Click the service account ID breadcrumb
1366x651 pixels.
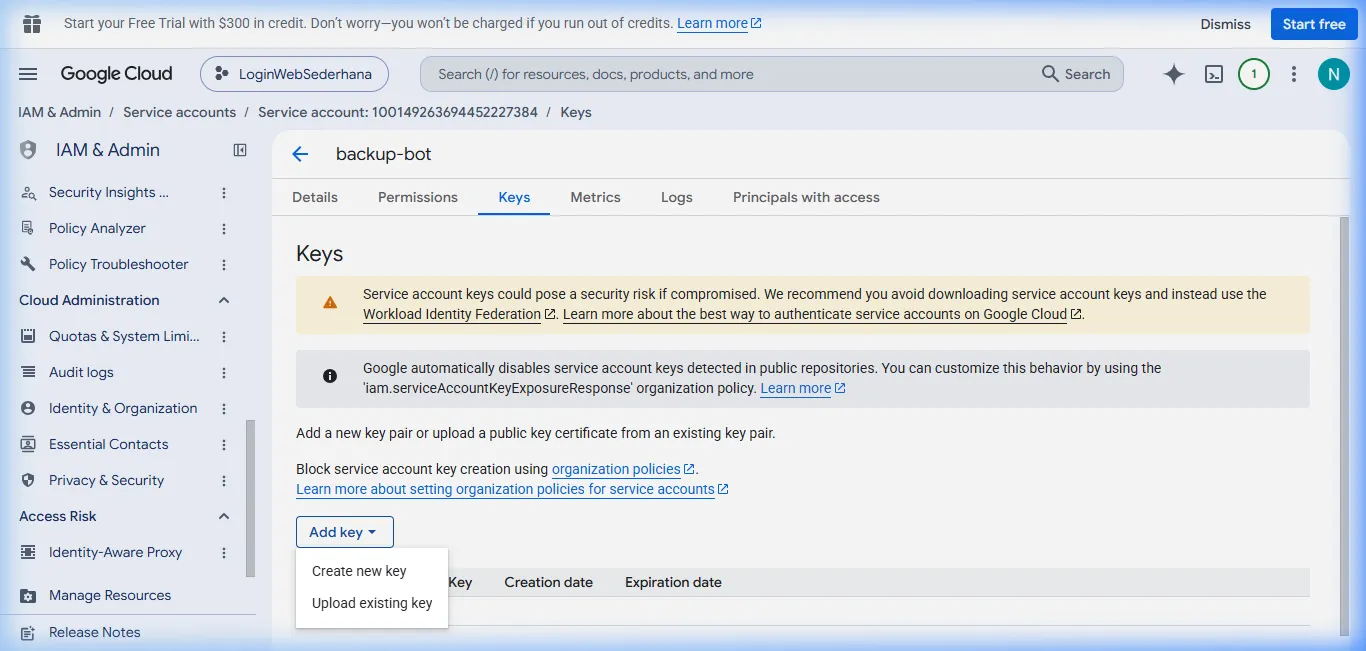398,112
